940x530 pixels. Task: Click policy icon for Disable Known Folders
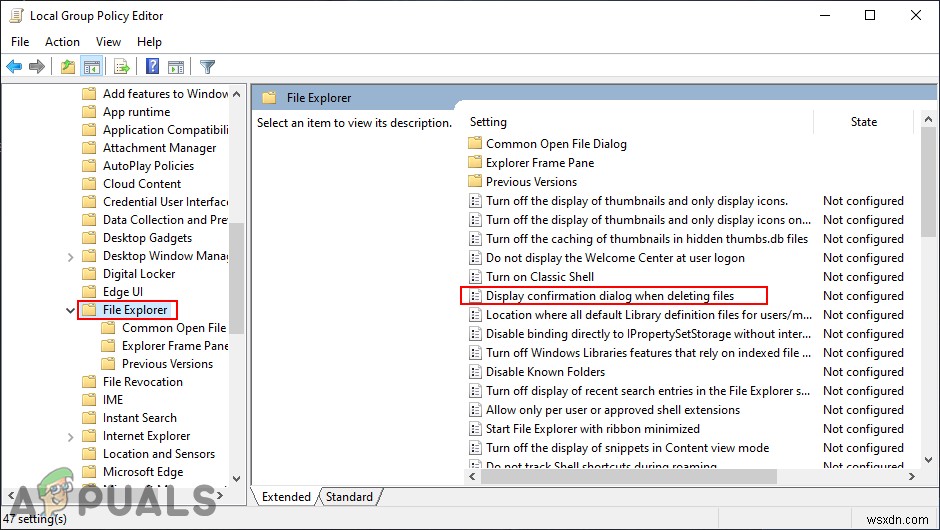pos(475,372)
